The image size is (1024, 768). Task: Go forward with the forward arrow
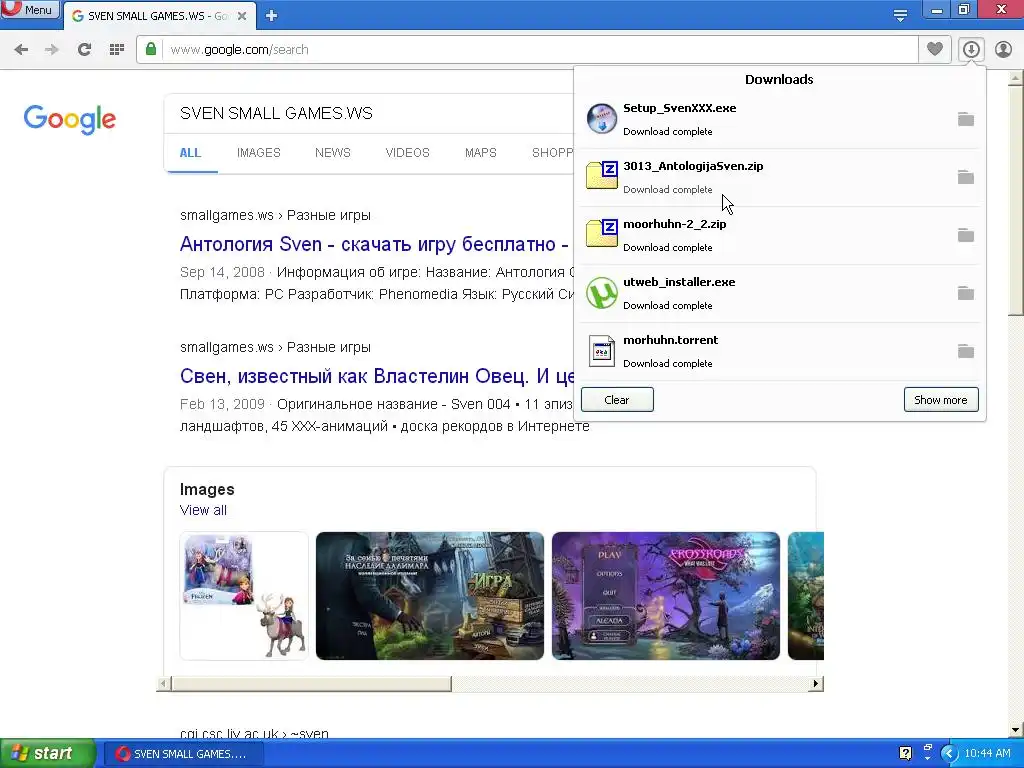coord(52,49)
